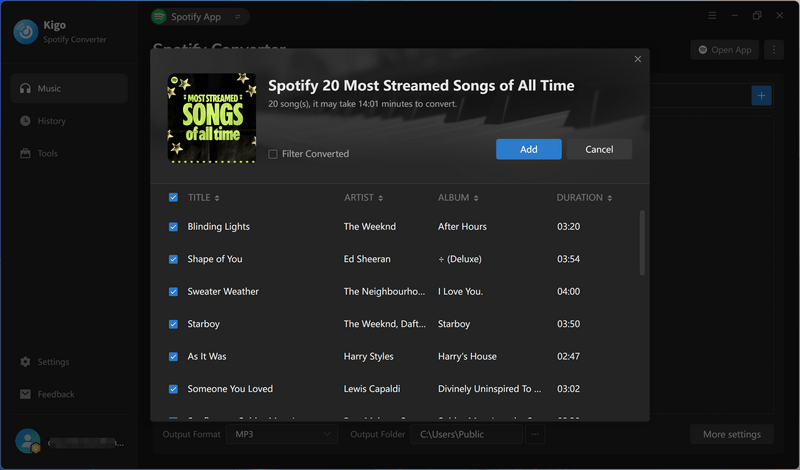
Task: Click the Divinely Uninspired To ... album
Action: (x=489, y=389)
